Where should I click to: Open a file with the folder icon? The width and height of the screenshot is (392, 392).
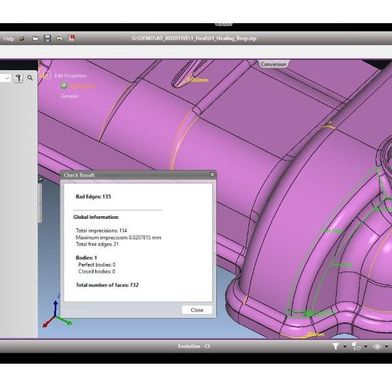click(x=35, y=39)
